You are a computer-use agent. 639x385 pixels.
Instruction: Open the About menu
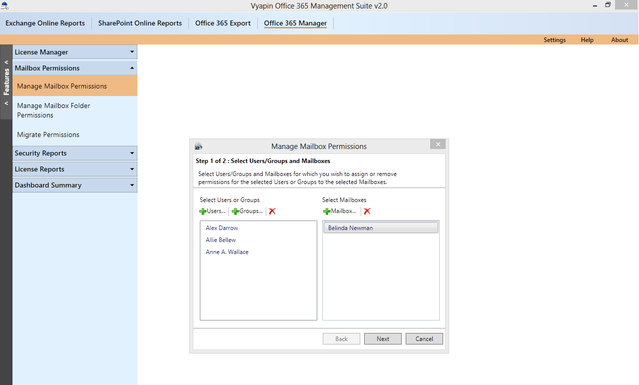pos(619,40)
